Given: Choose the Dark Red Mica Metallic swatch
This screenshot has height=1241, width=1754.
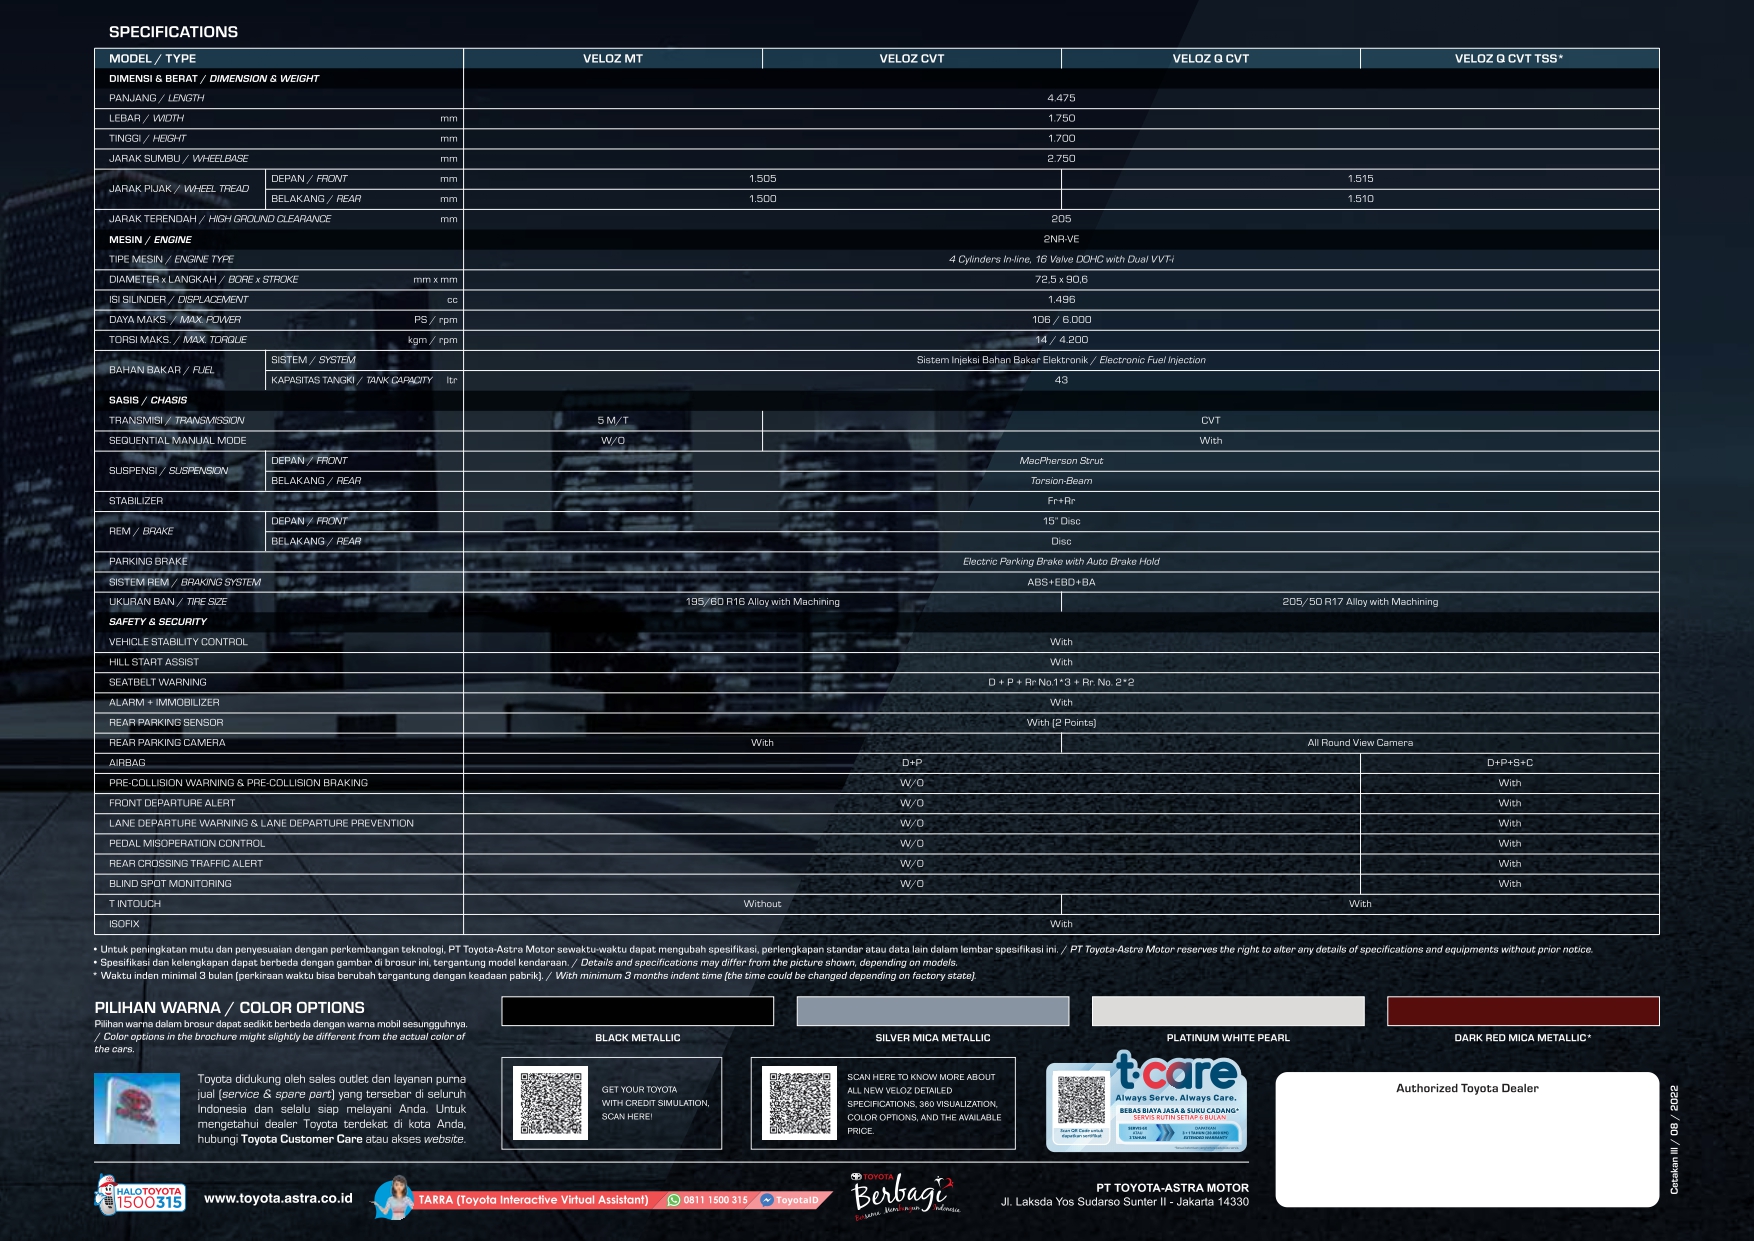Looking at the screenshot, I should pos(1522,1011).
